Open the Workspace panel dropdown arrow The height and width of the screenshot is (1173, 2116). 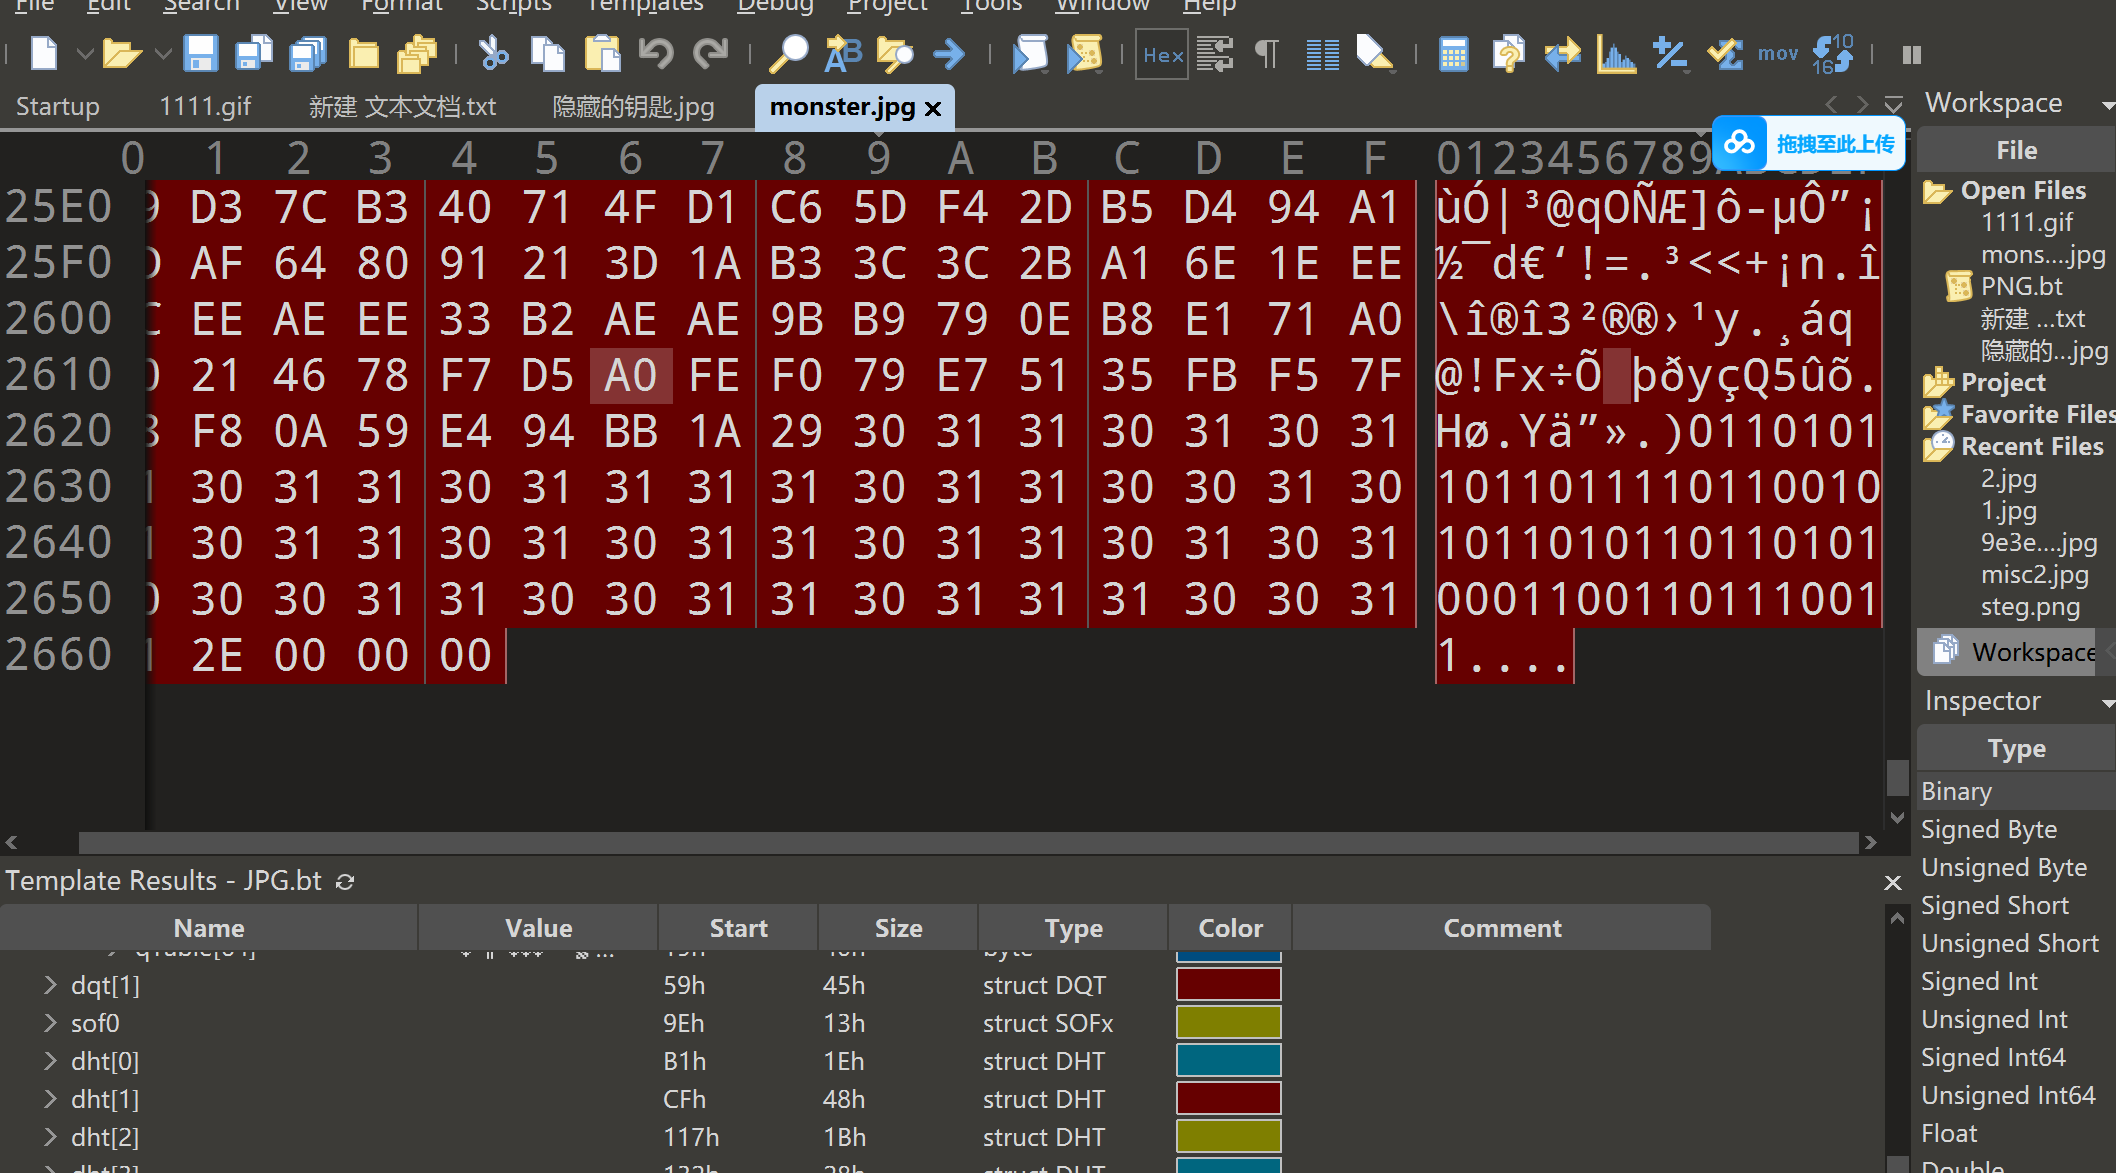click(2107, 105)
